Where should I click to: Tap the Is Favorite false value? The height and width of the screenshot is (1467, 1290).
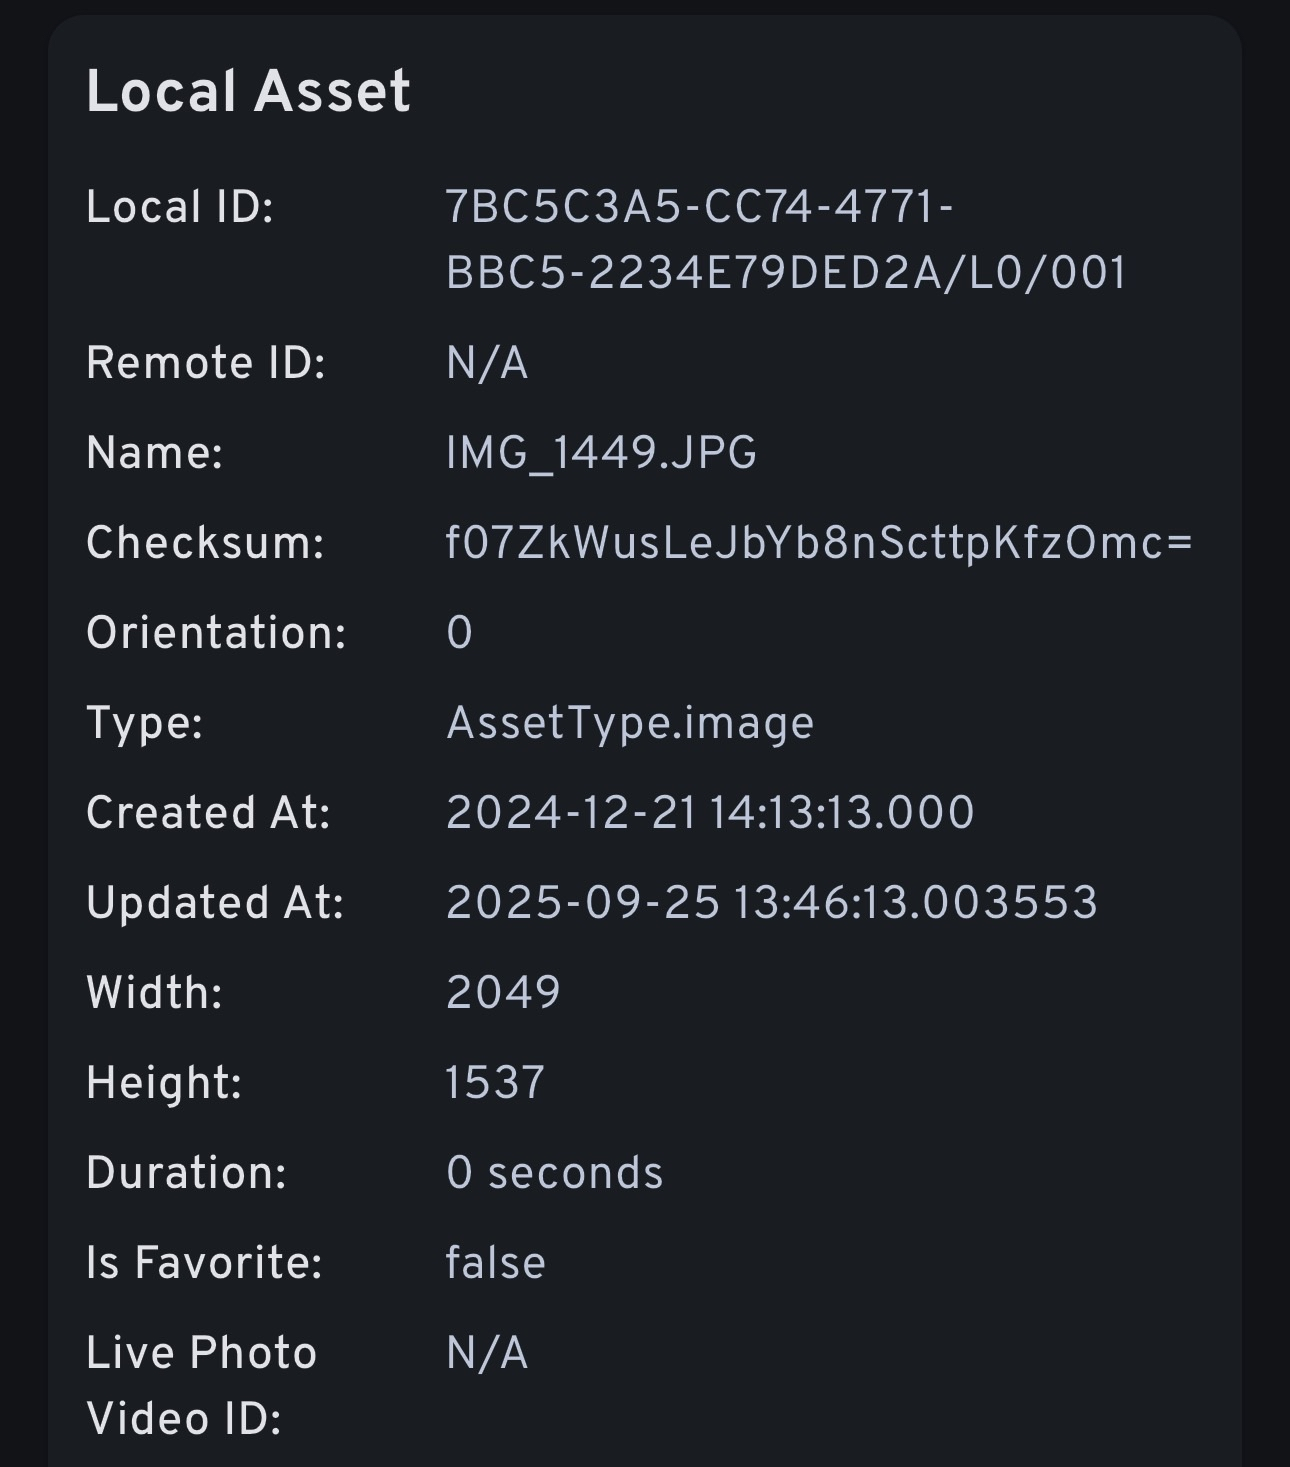coord(496,1263)
